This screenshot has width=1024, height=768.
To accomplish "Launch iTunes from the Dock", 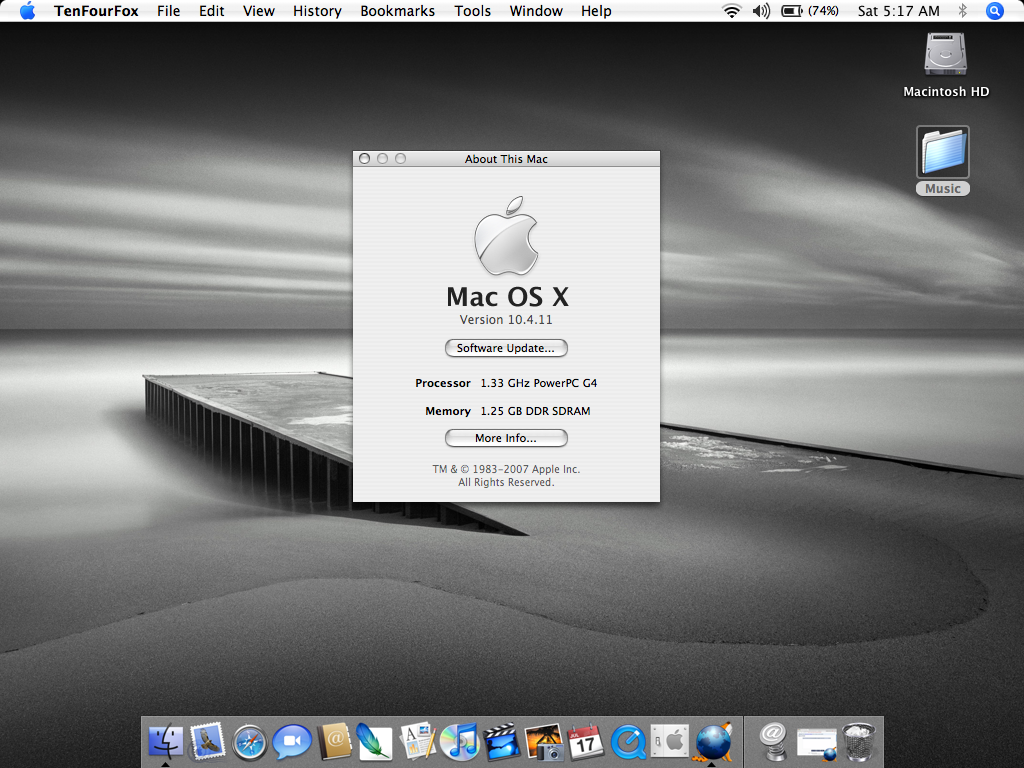I will [459, 743].
